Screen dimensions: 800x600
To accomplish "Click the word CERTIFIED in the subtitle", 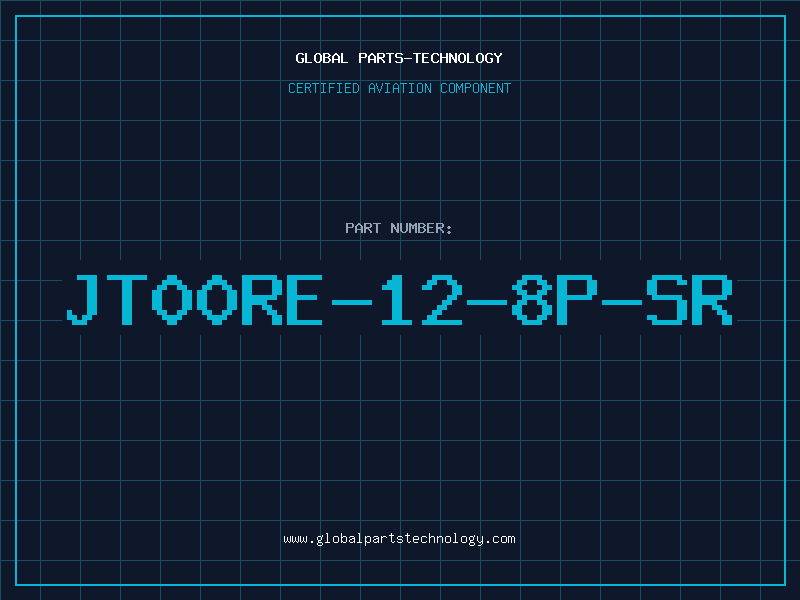I will (323, 88).
